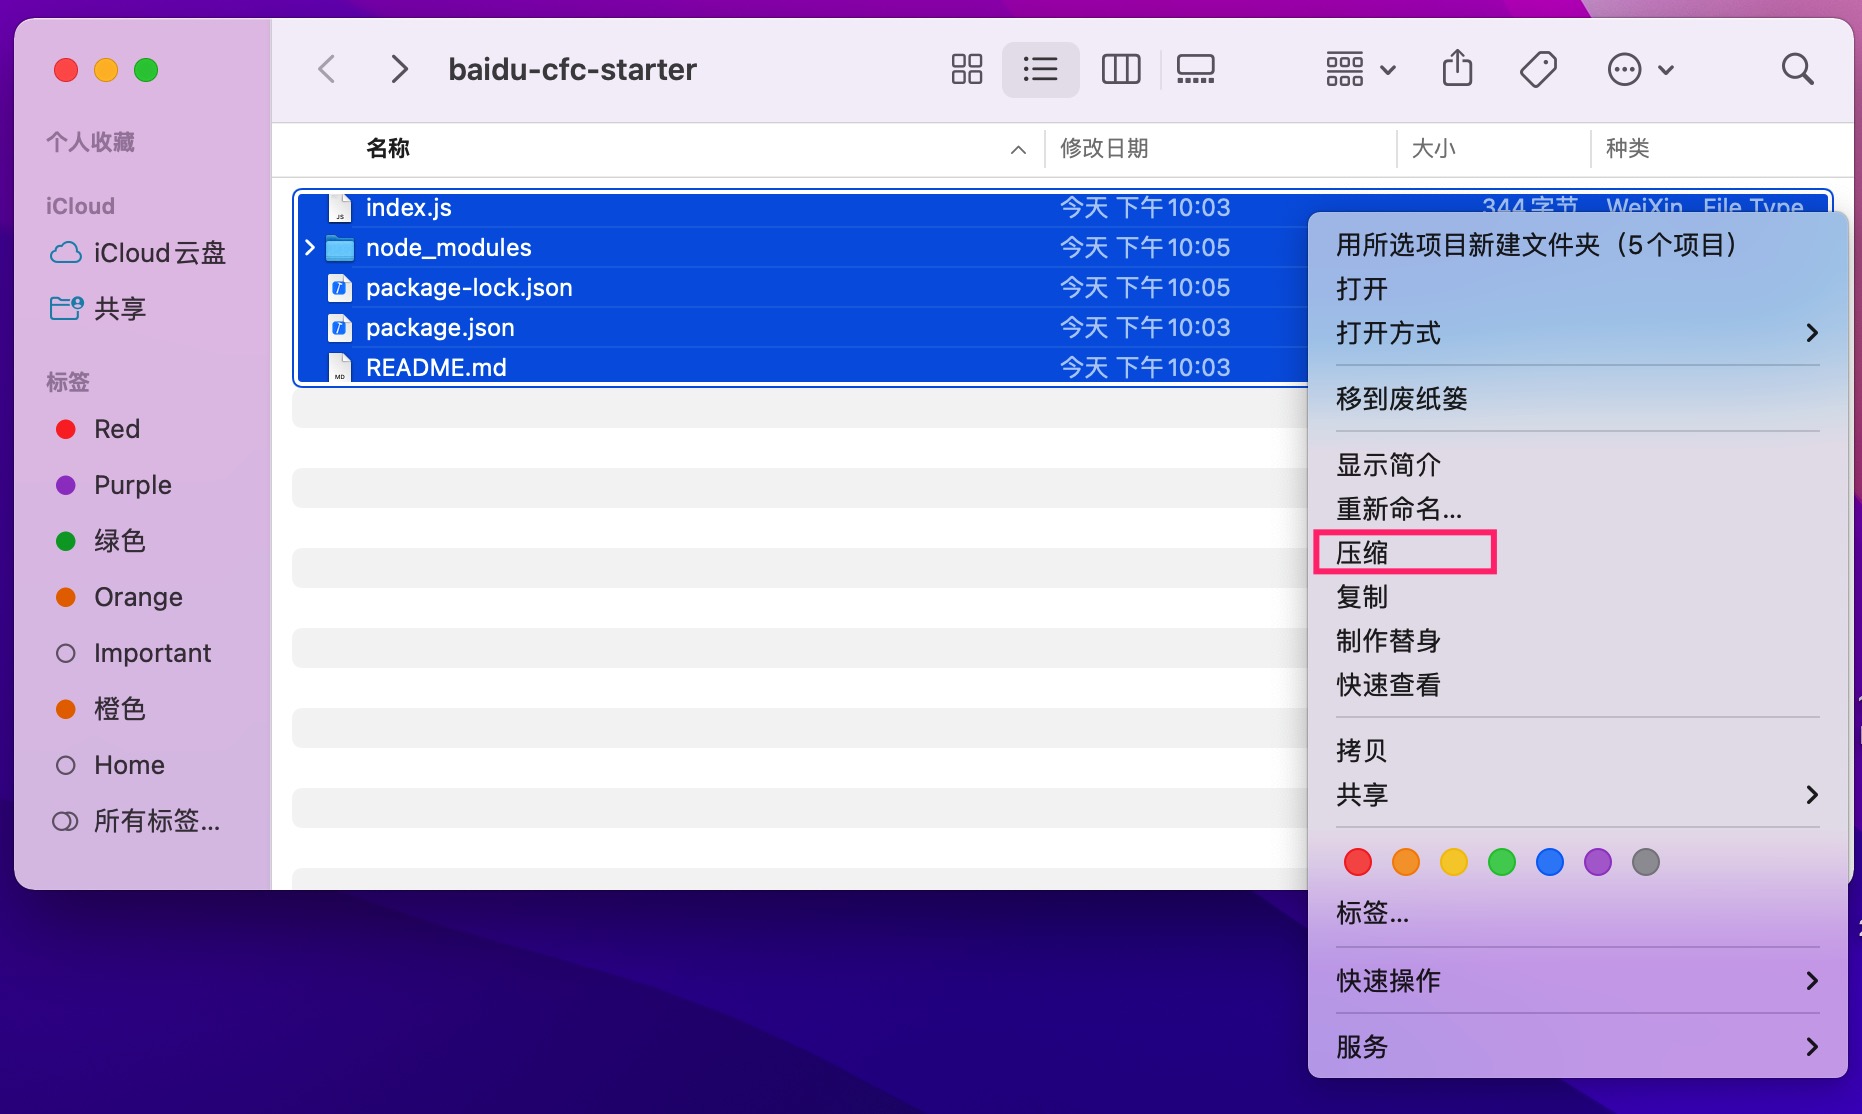Select the list view toggle

(1040, 69)
